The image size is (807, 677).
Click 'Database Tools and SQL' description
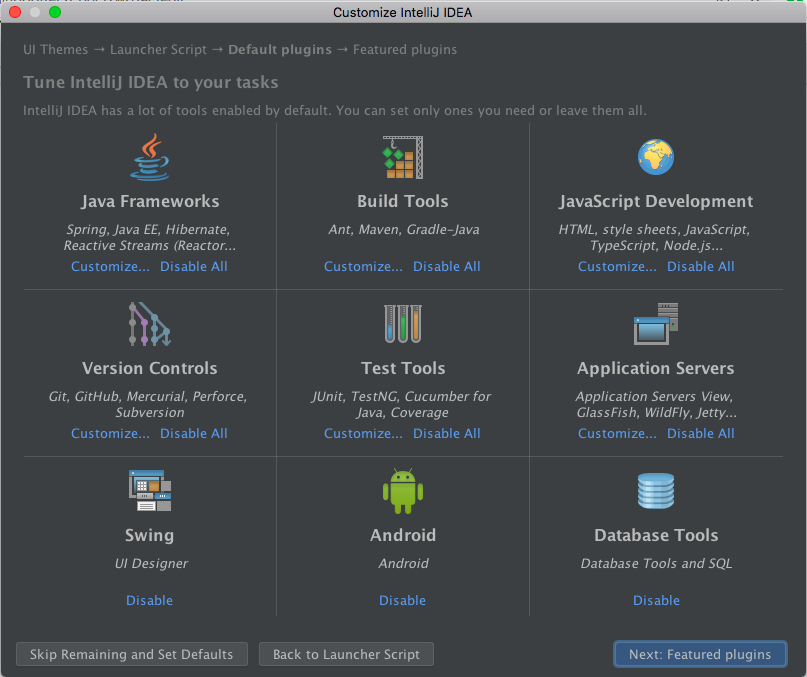click(656, 563)
